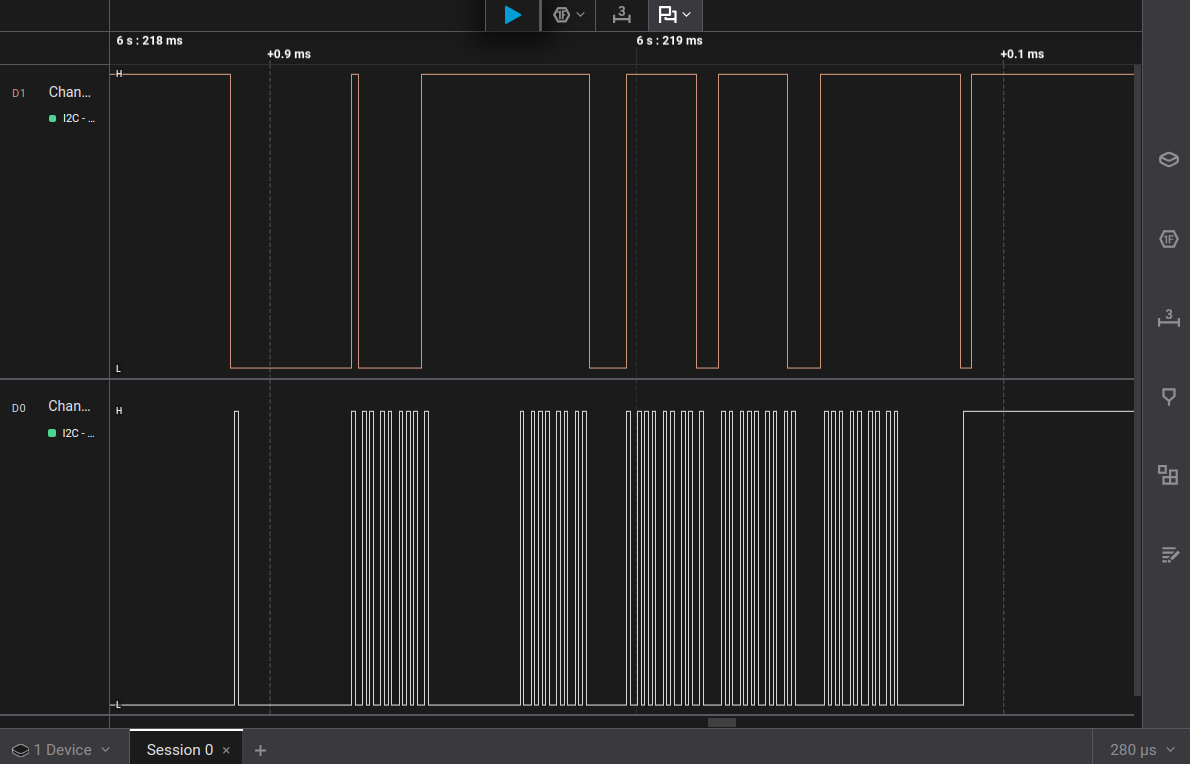This screenshot has width=1190, height=764.
Task: Start capture with the blue play button
Action: pyautogui.click(x=513, y=15)
